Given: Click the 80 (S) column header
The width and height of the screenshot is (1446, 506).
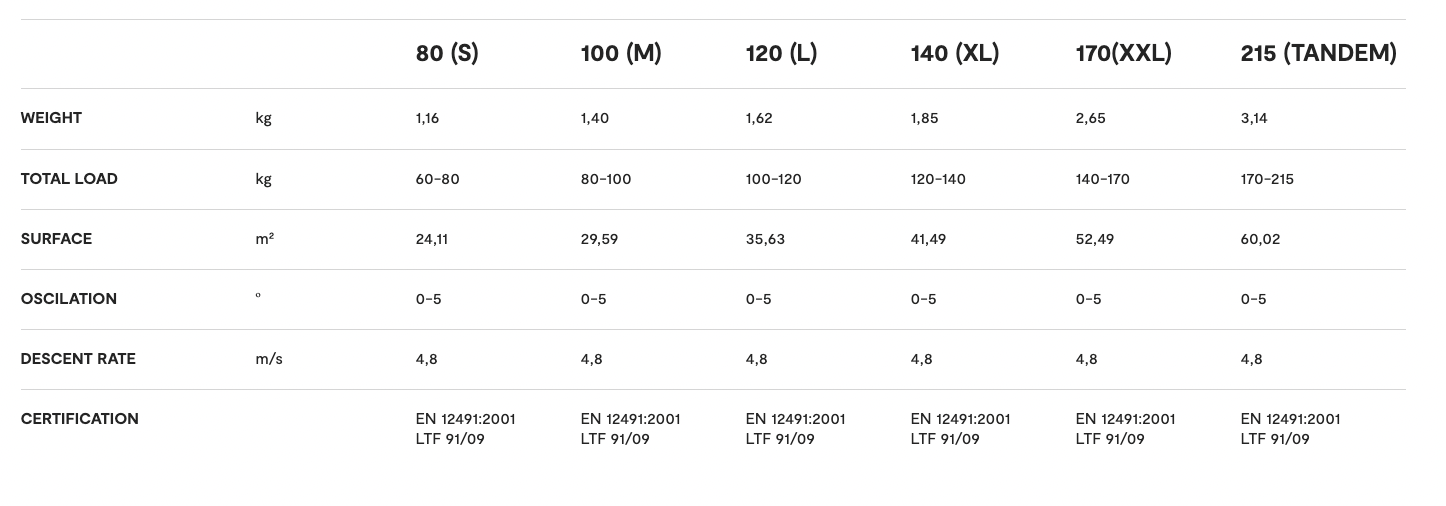Looking at the screenshot, I should click(447, 54).
